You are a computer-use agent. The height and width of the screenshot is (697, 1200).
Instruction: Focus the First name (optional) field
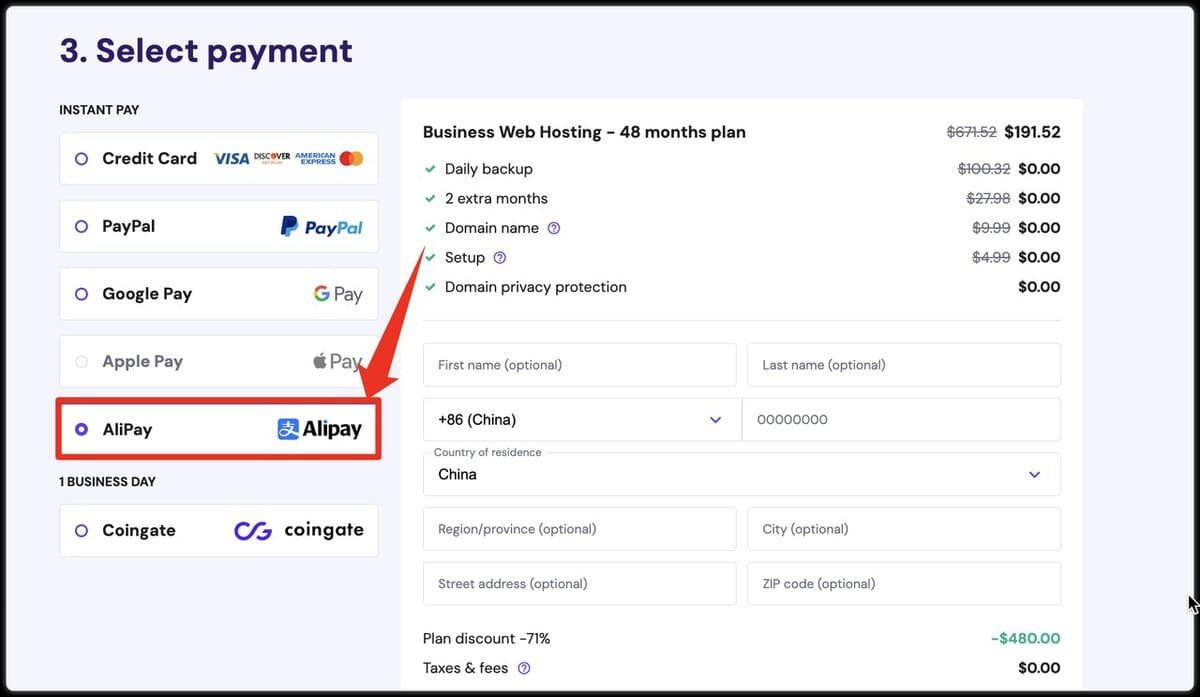pos(580,365)
